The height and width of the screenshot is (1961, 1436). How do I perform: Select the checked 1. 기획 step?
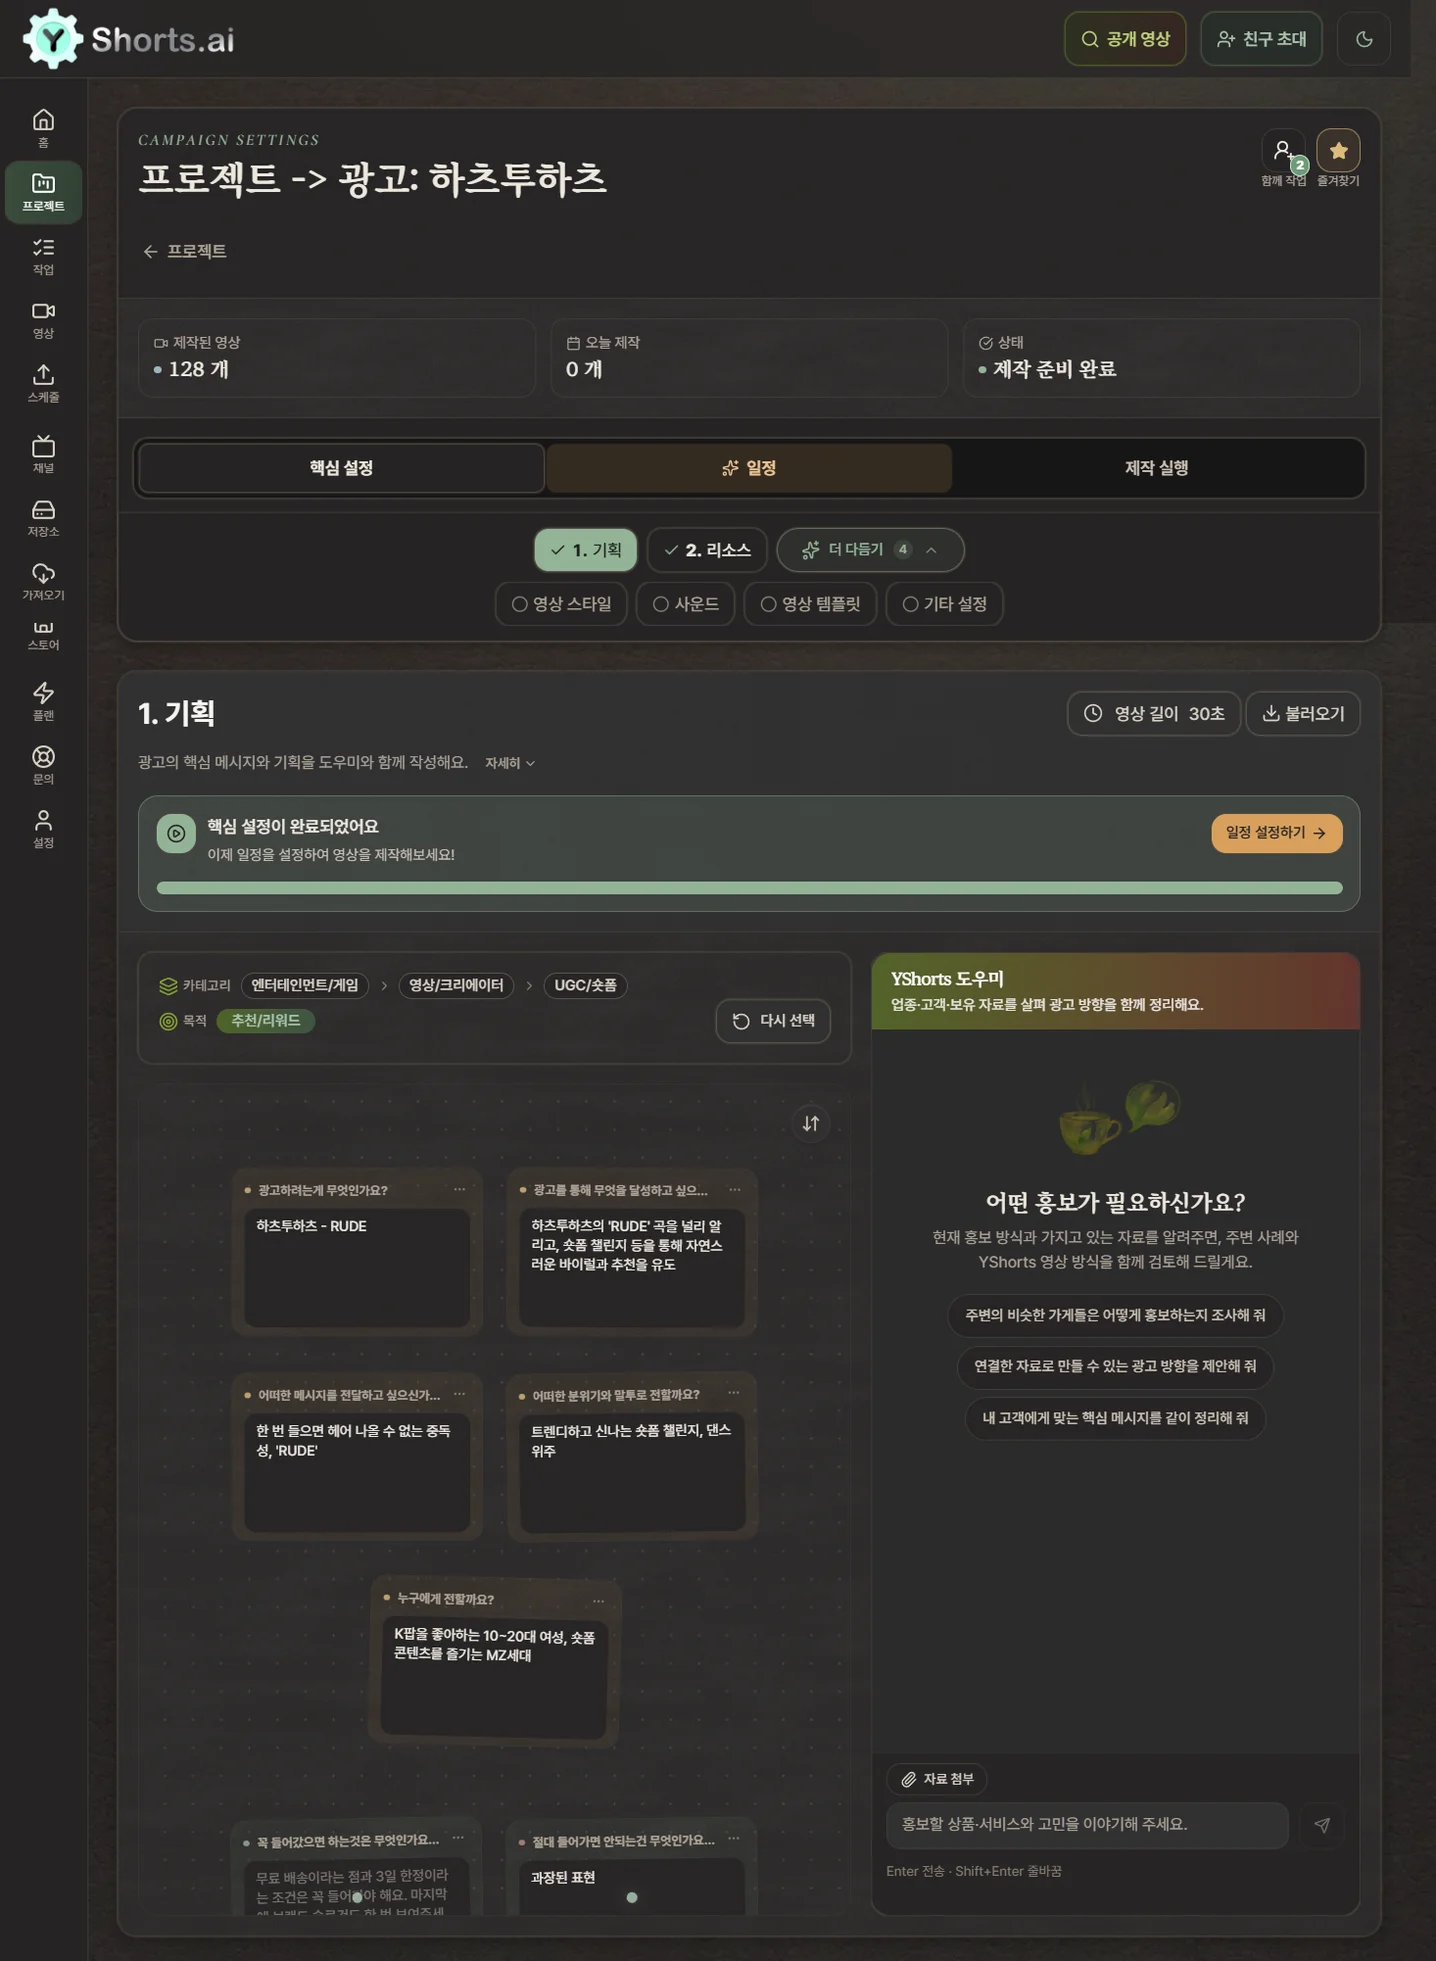coord(585,550)
